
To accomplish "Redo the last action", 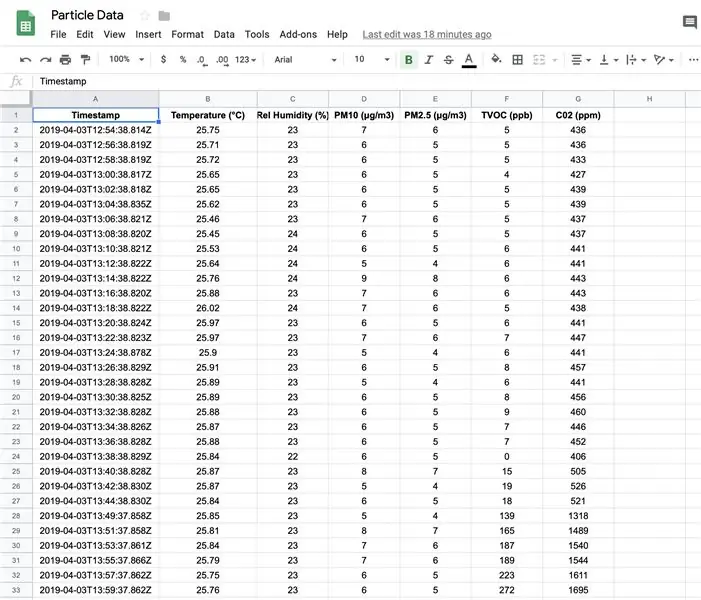I will (46, 59).
